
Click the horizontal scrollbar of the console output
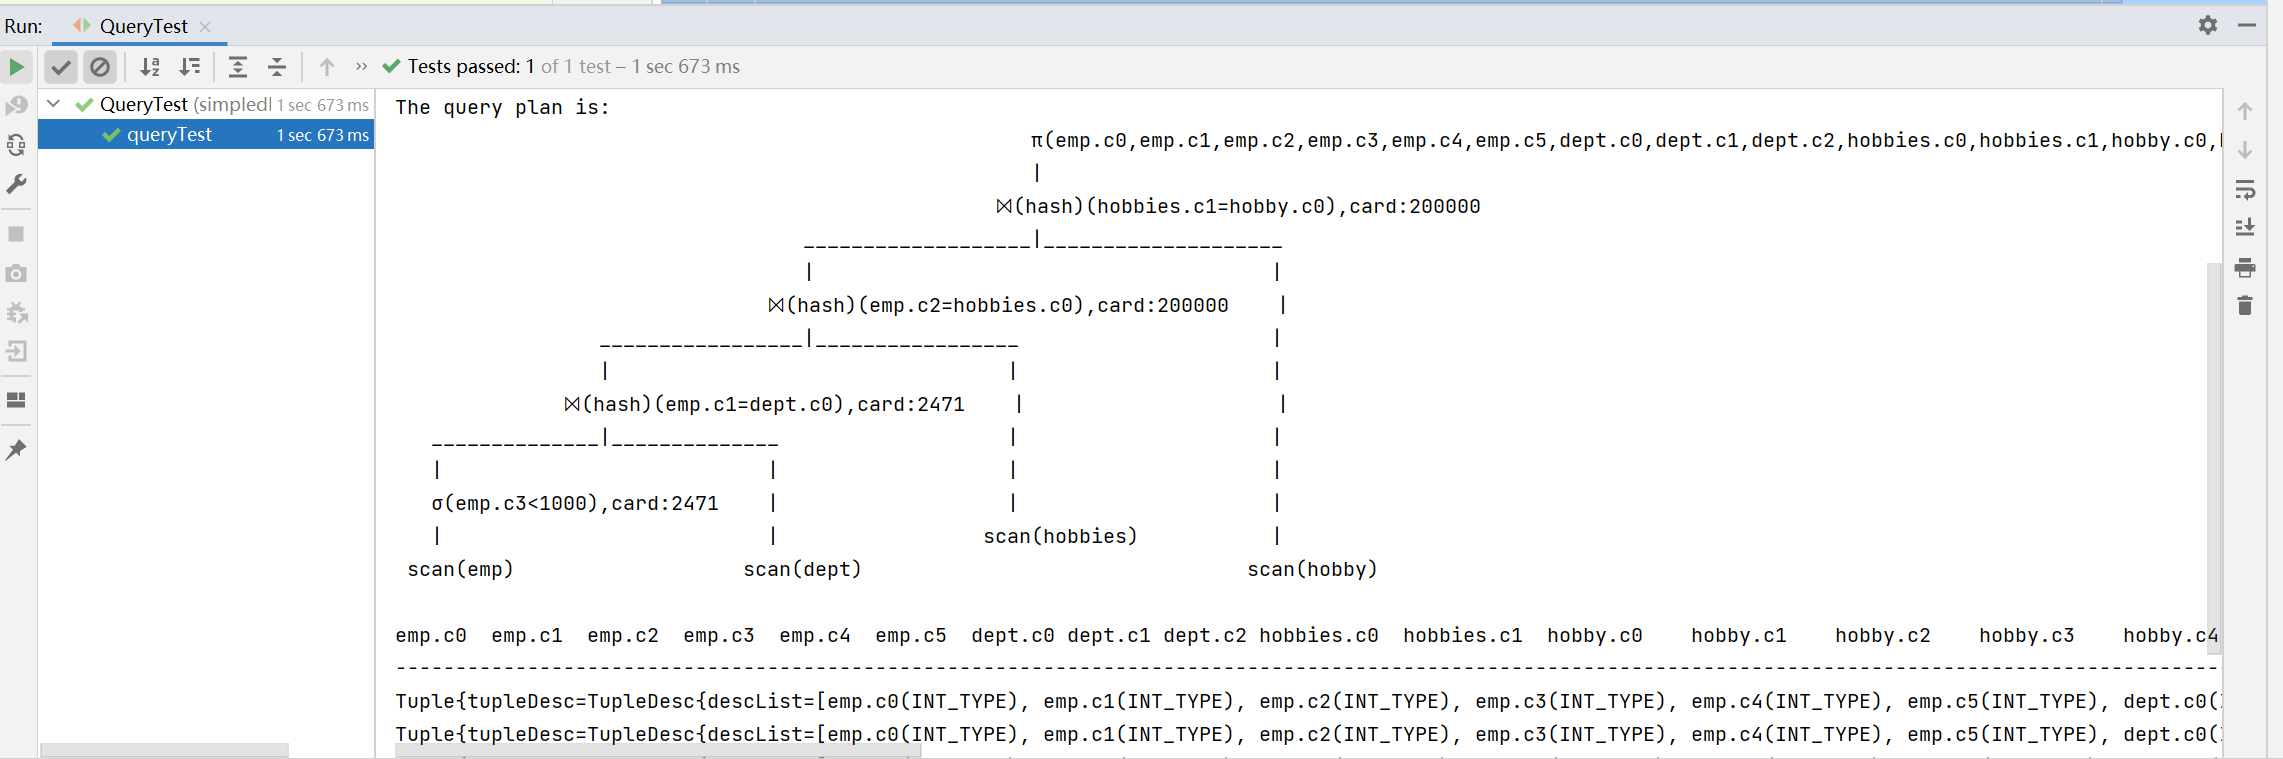click(x=658, y=751)
